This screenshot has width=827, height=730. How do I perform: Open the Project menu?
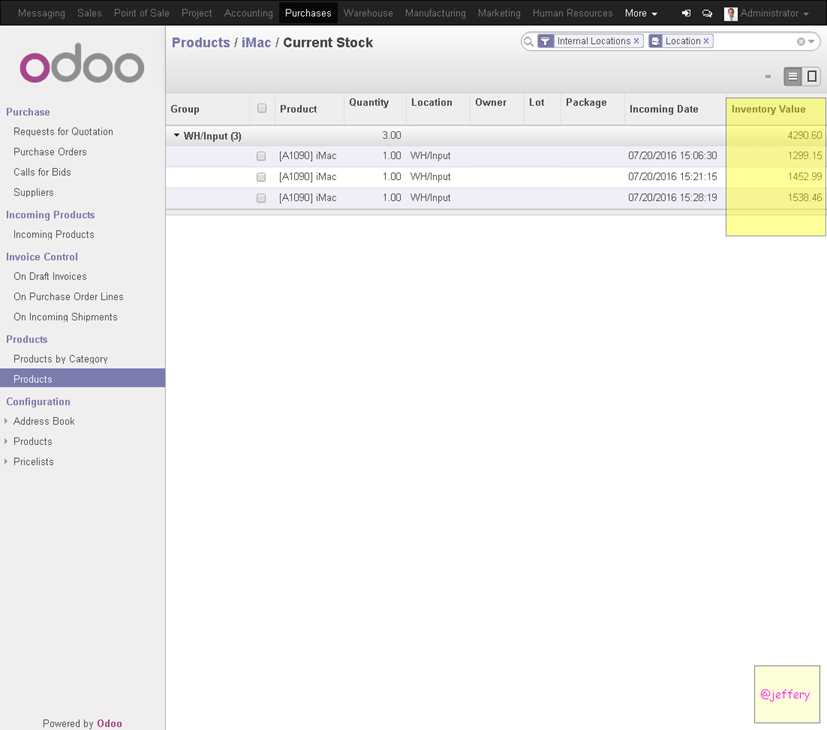coord(196,13)
